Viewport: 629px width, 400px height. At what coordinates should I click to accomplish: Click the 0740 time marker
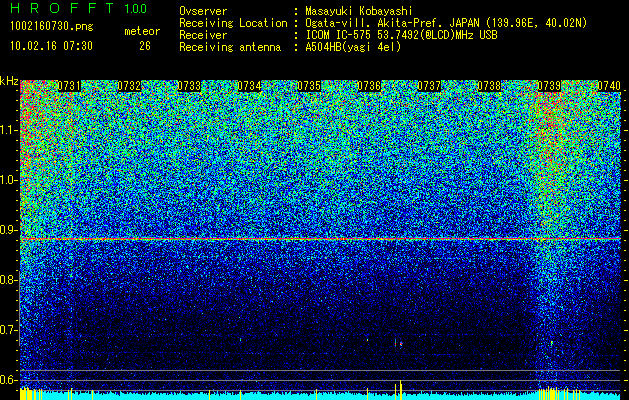click(609, 86)
